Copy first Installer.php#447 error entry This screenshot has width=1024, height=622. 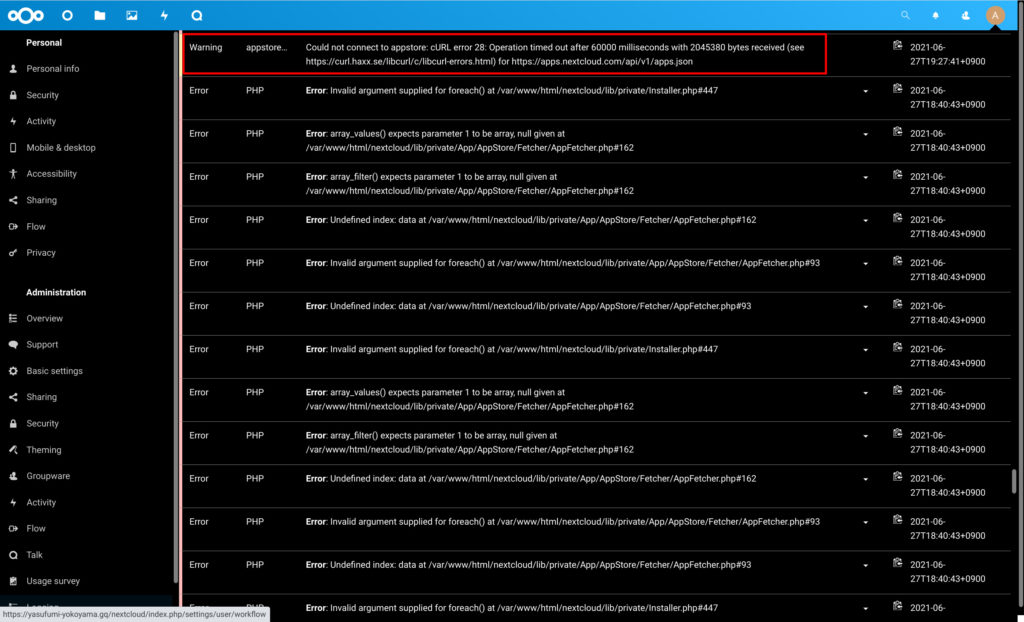point(898,89)
